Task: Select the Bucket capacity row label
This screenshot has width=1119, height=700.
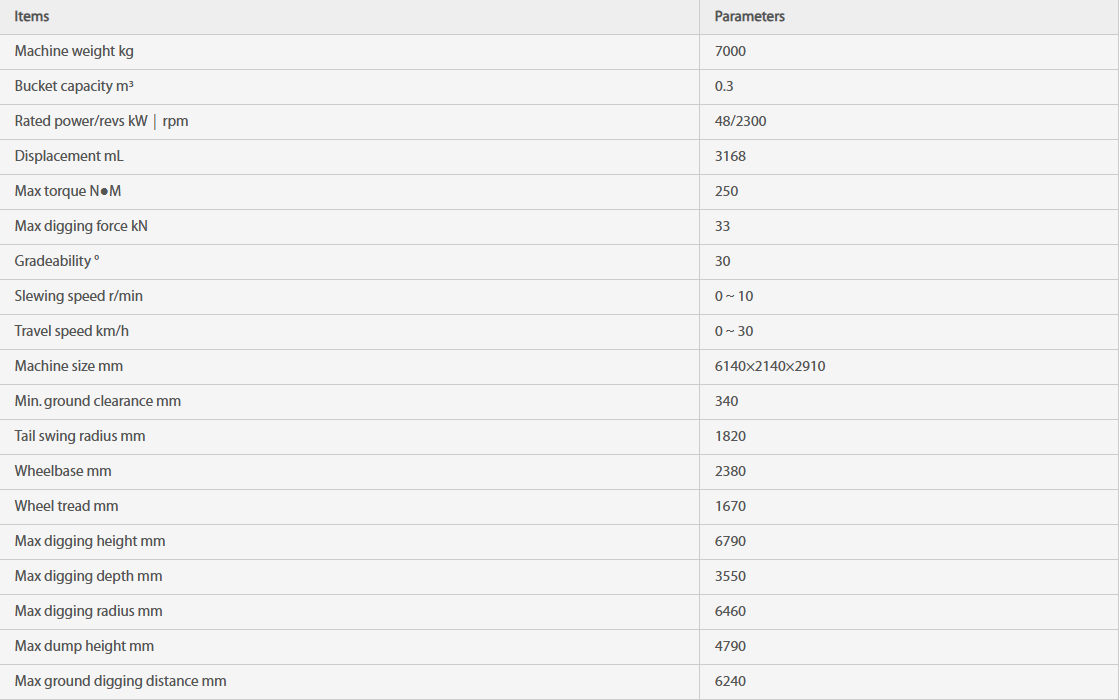Action: pyautogui.click(x=74, y=86)
